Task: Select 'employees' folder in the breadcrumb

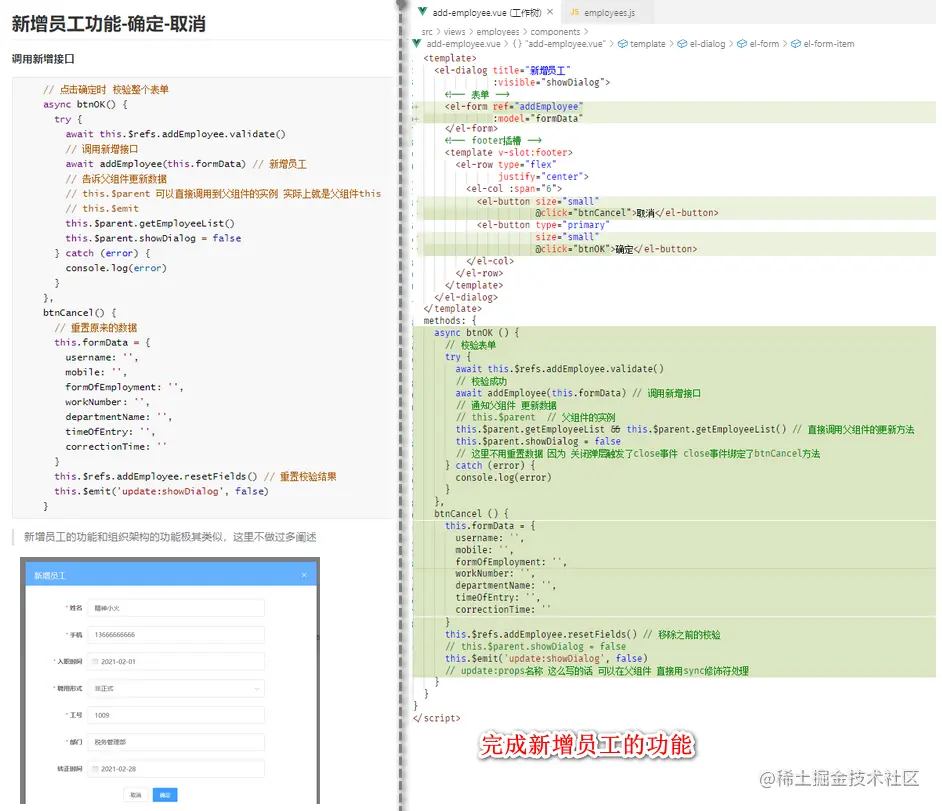Action: [497, 32]
